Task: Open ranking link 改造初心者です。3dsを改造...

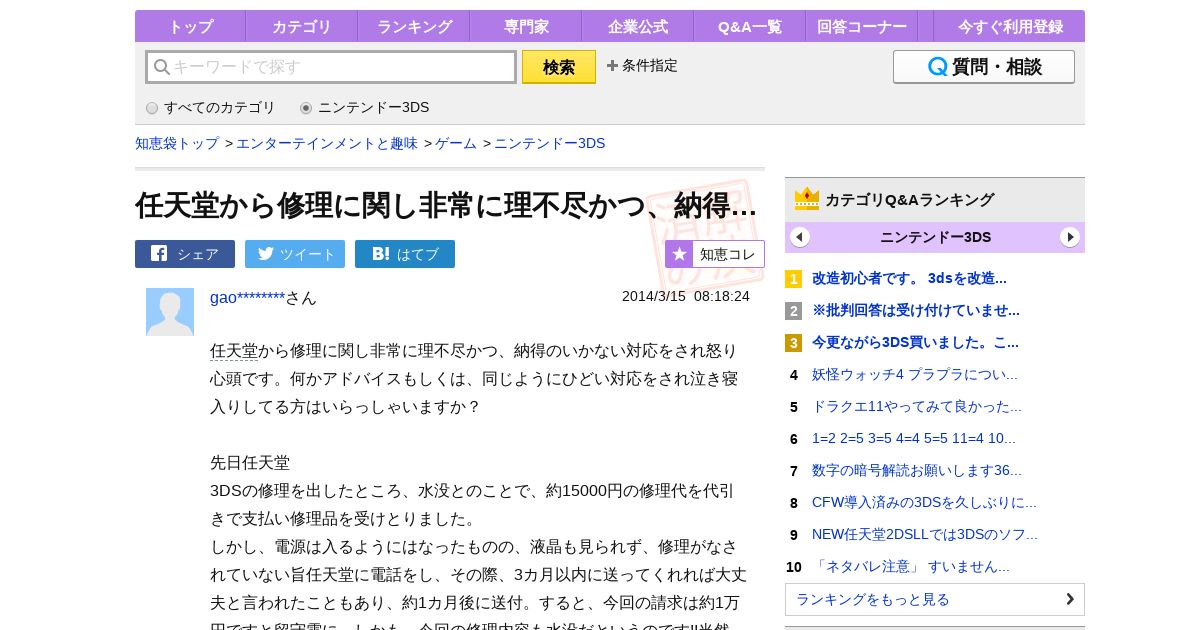Action: tap(909, 279)
